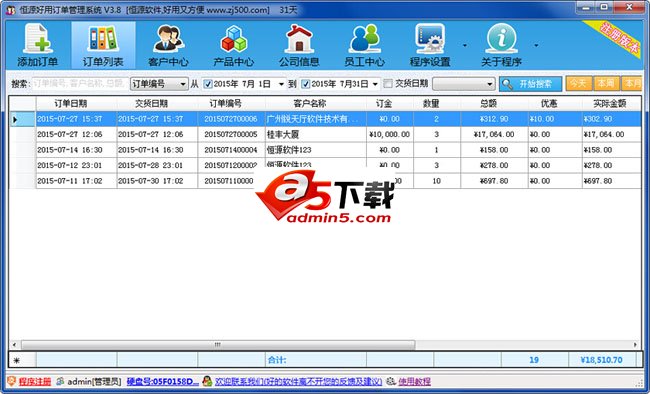This screenshot has height=394, width=650.
Task: Click customer cell 广州锐天厅软件技术有…
Action: pyautogui.click(x=315, y=119)
